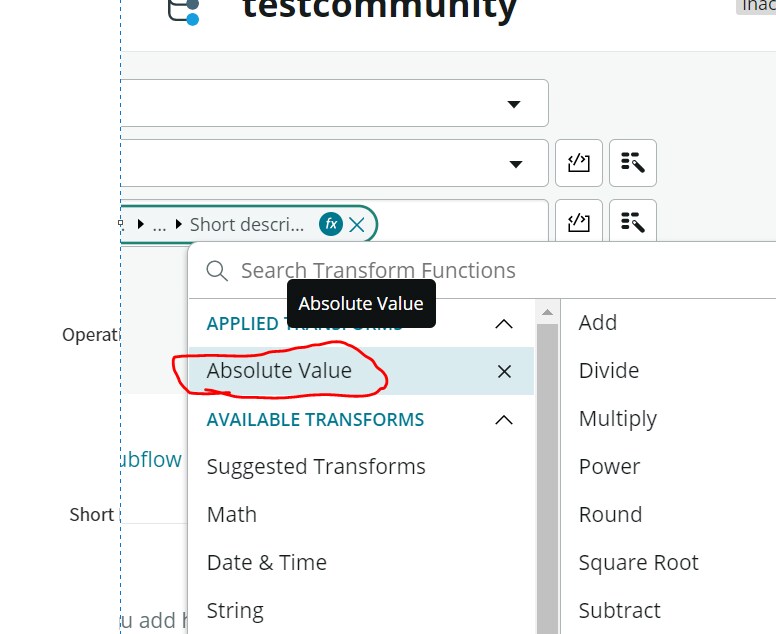
Task: Pick the Square Root transform
Action: (x=638, y=562)
